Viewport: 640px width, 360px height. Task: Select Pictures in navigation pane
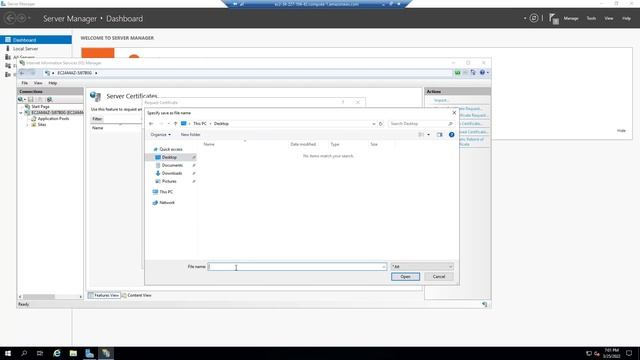pos(169,181)
